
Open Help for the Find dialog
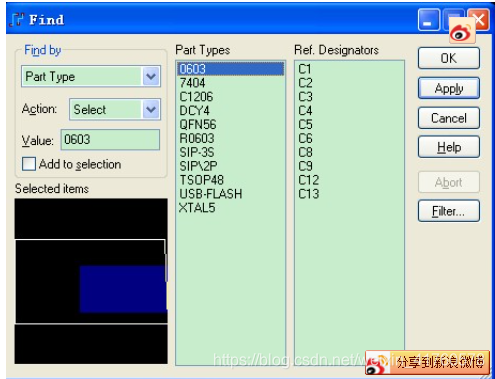pyautogui.click(x=449, y=147)
